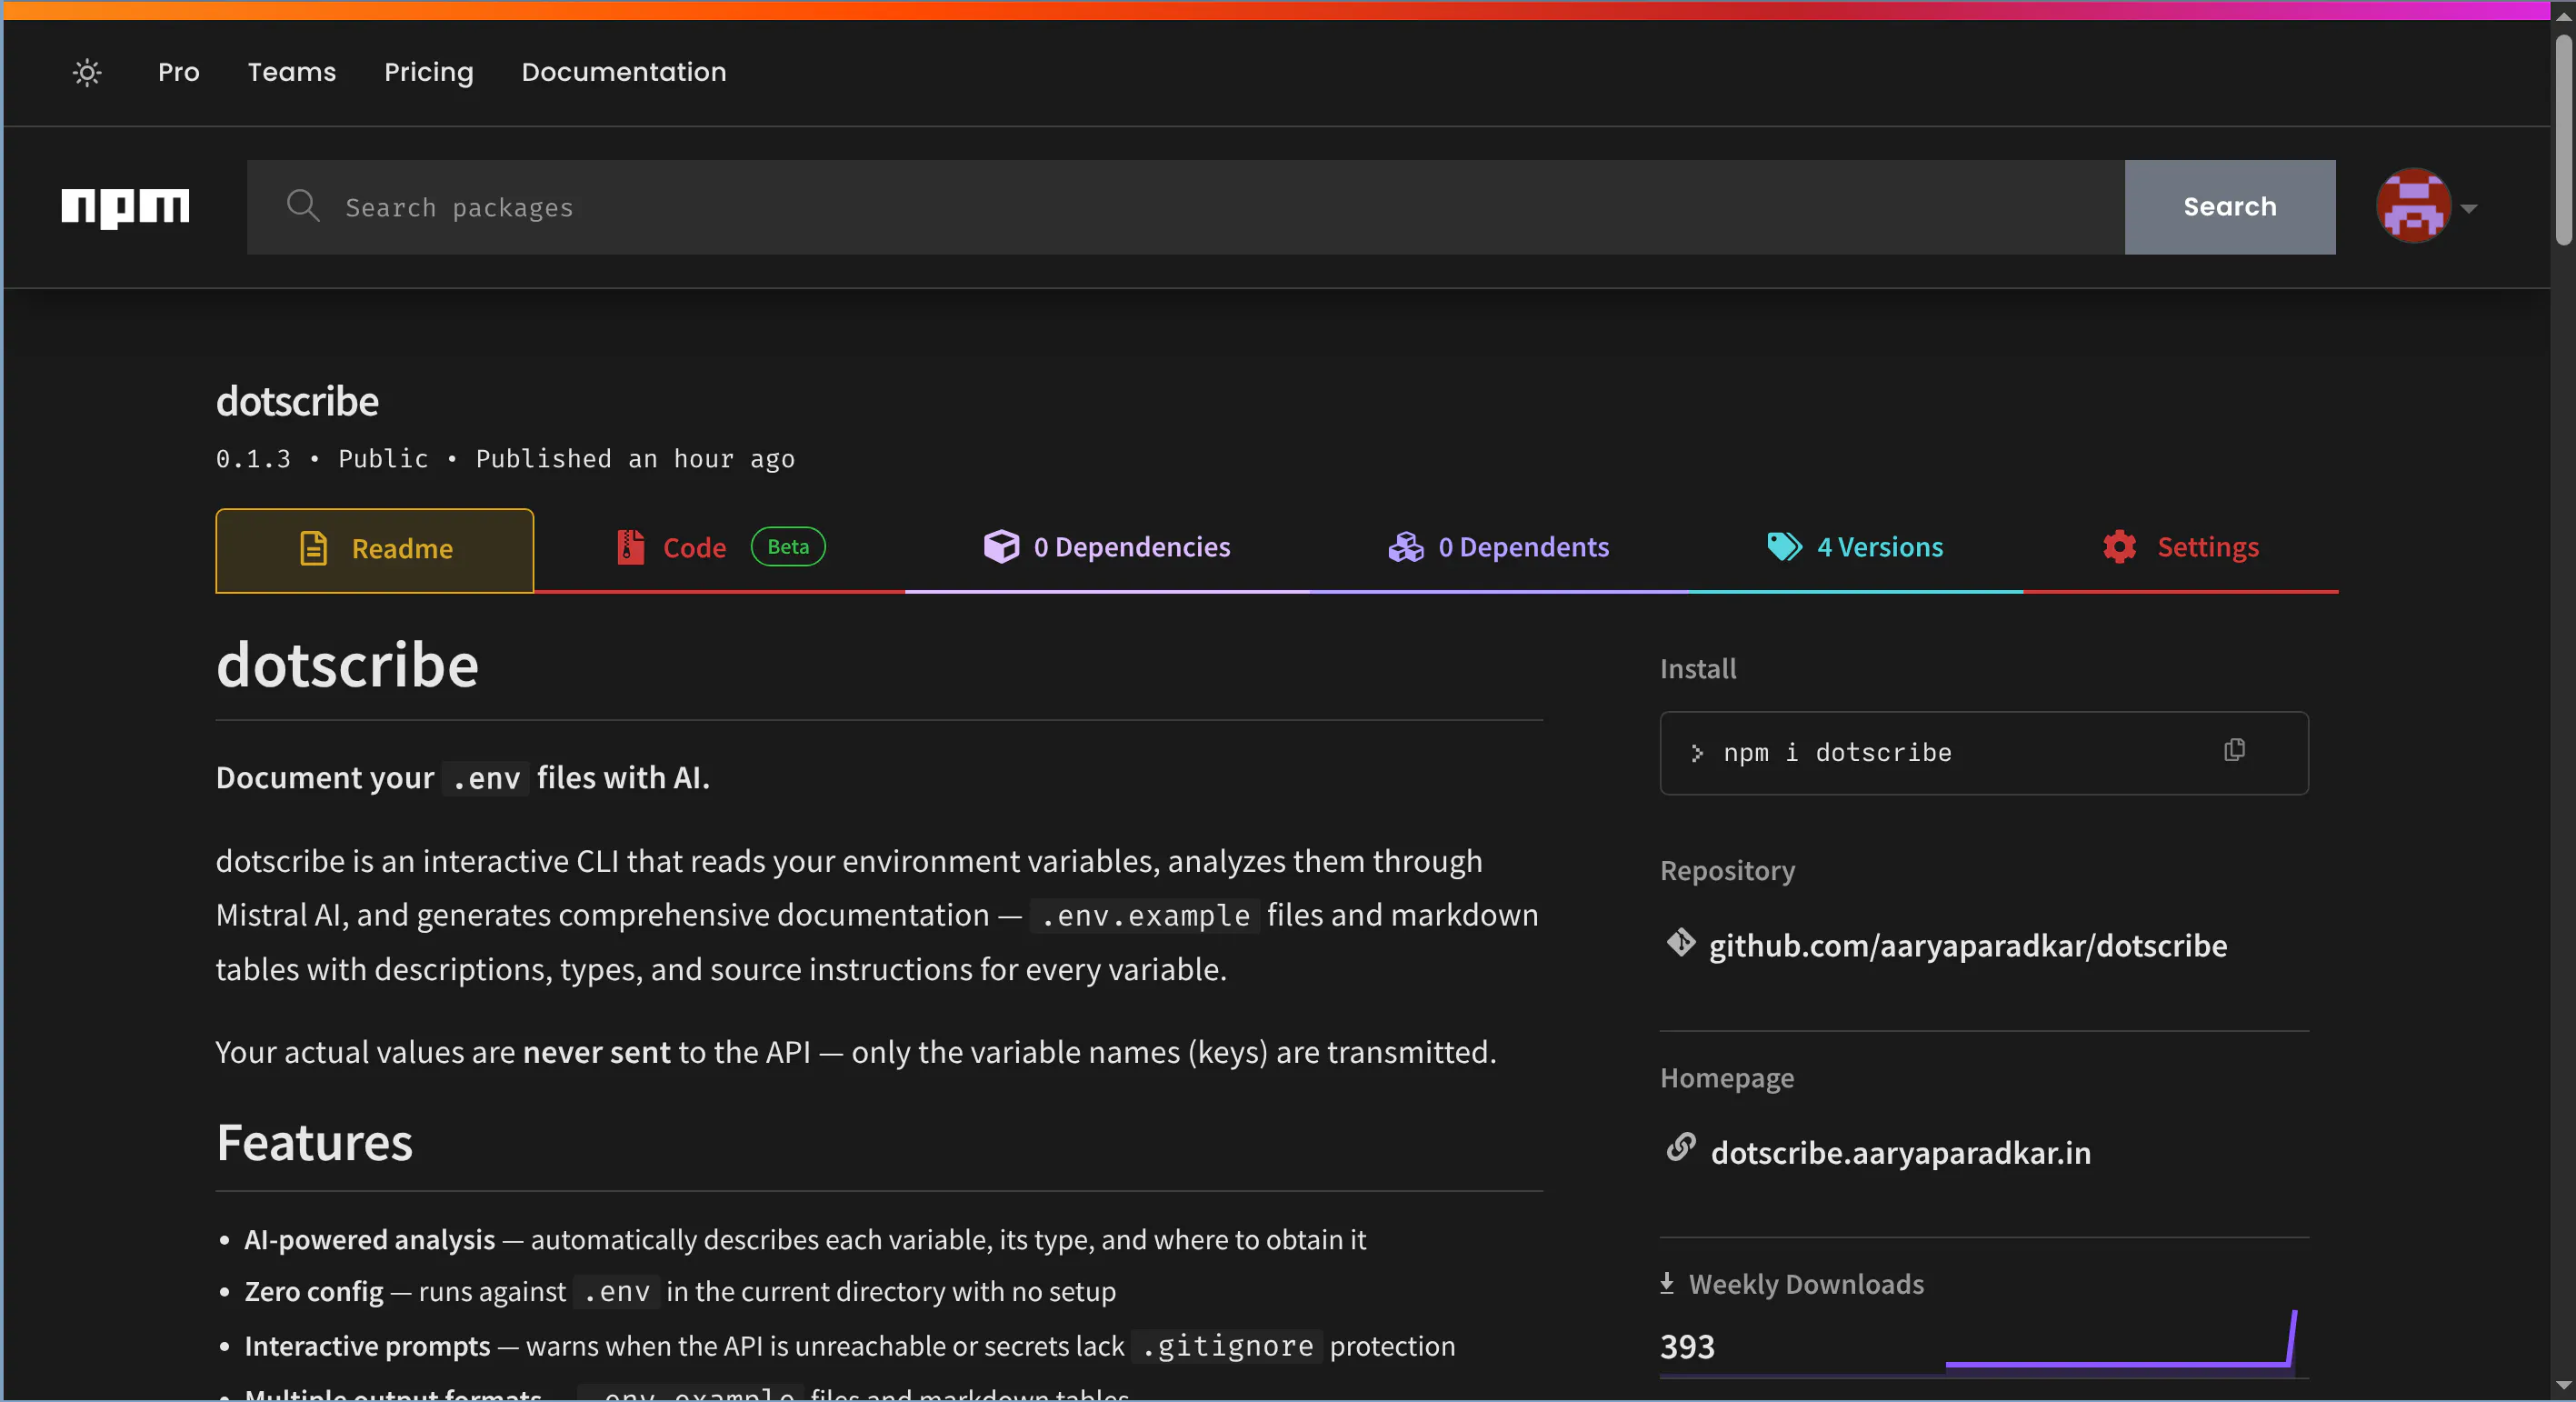Click the scrollbar down arrow
Screen dimensions: 2576x1402
pos(2562,1386)
